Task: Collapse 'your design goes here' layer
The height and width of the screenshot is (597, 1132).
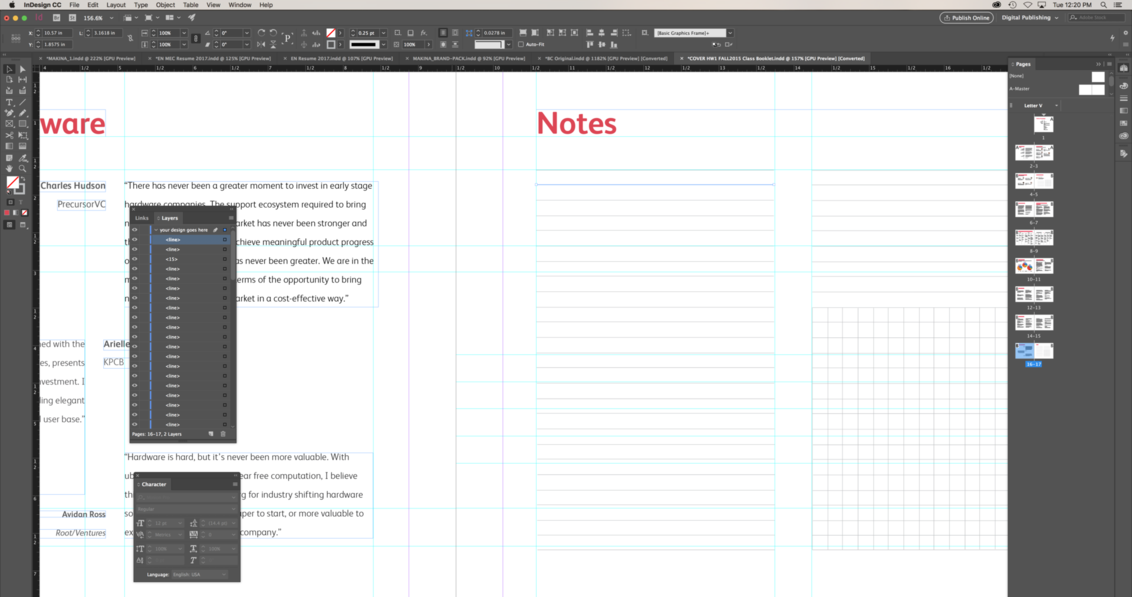Action: [x=155, y=230]
